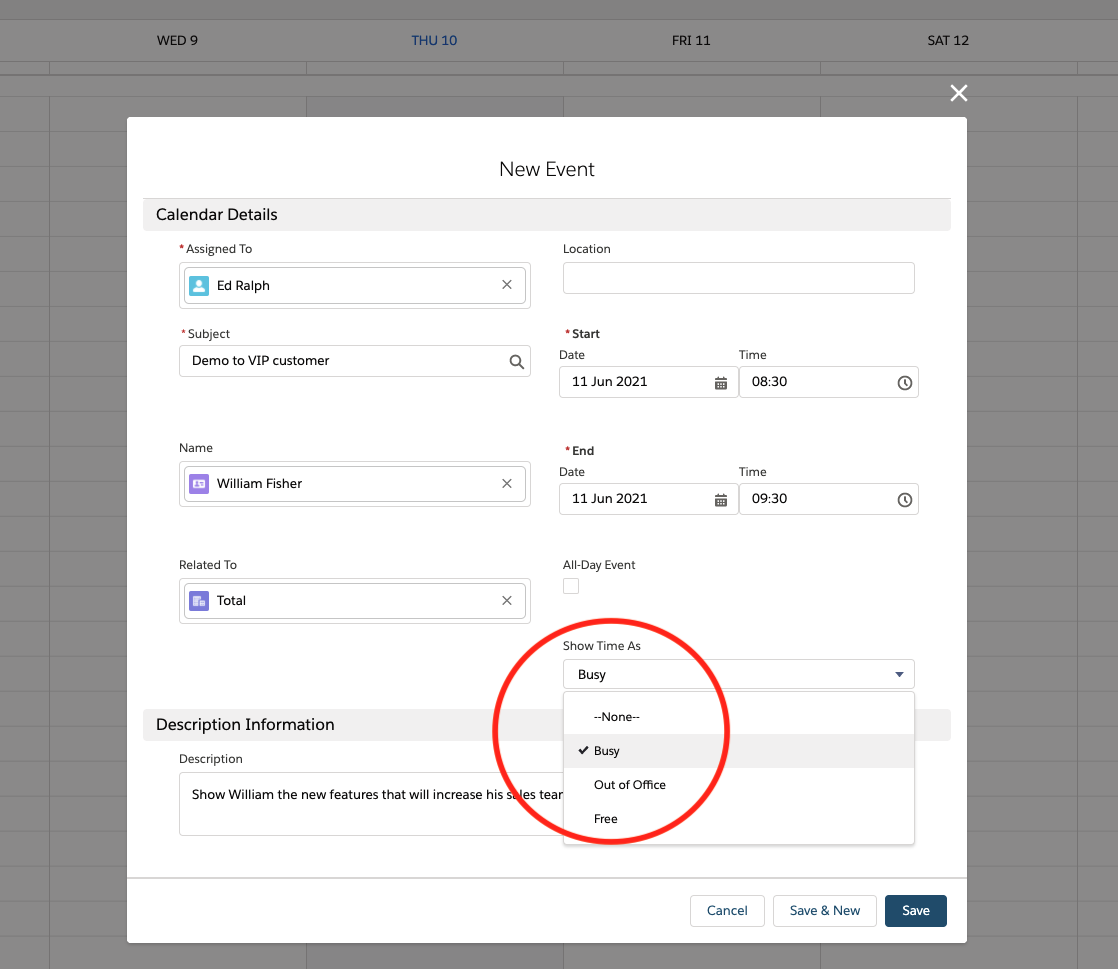1118x969 pixels.
Task: Toggle the All-Day Event checkbox
Action: pos(570,586)
